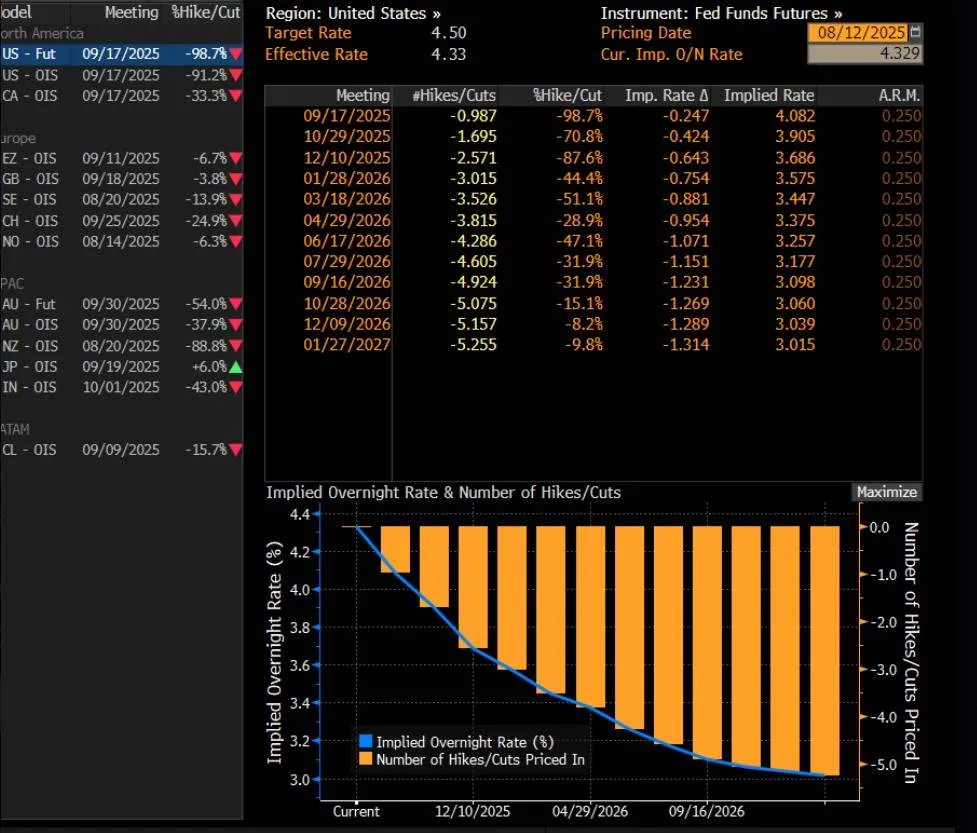Click the red down arrow beside SE - OIS
This screenshot has height=833, width=977.
tap(235, 199)
